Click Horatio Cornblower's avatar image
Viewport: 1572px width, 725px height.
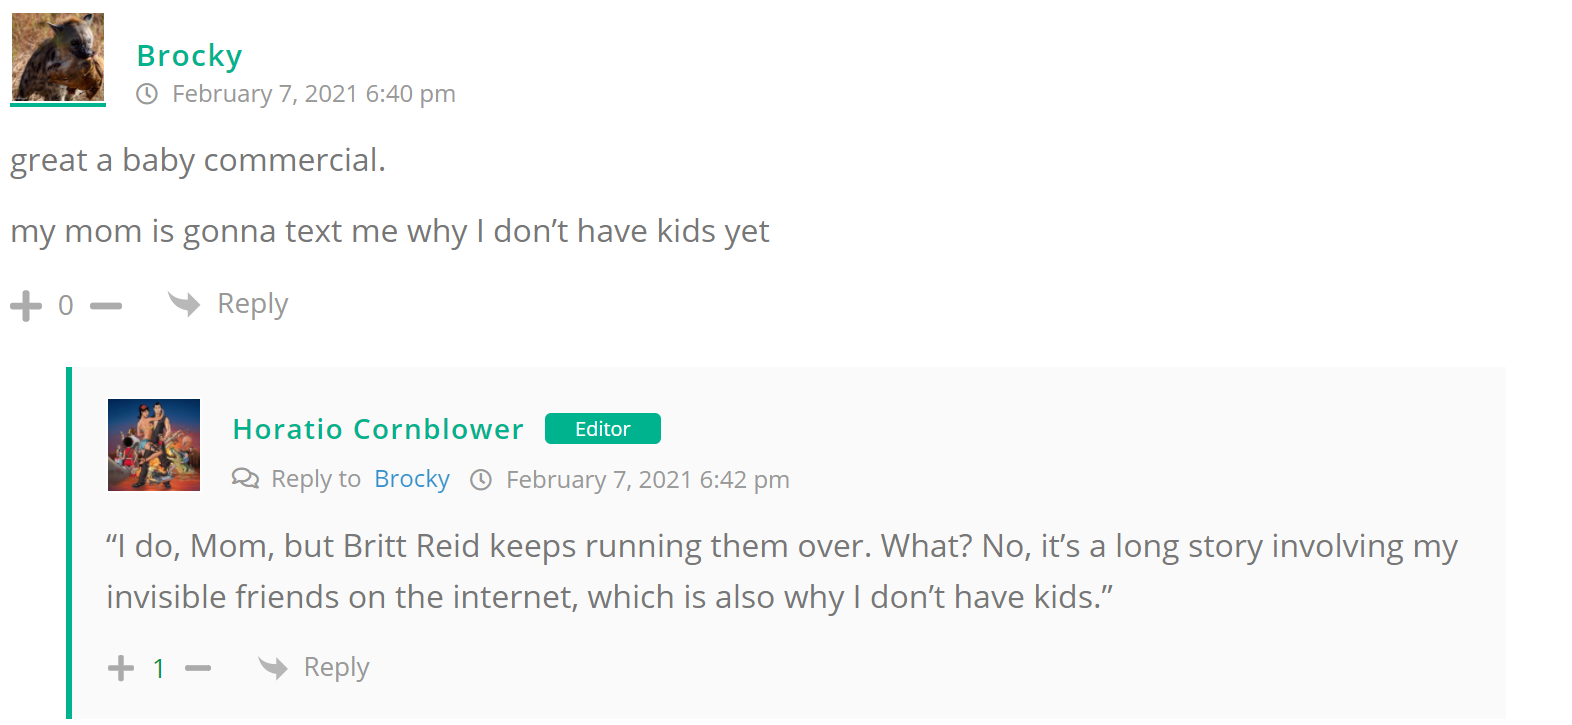click(154, 445)
